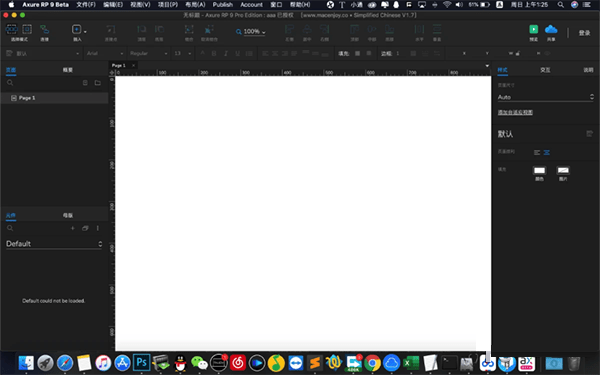Toggle the hidden visibility eye icon
Image resolution: width=600 pixels, height=375 pixels.
[548, 53]
